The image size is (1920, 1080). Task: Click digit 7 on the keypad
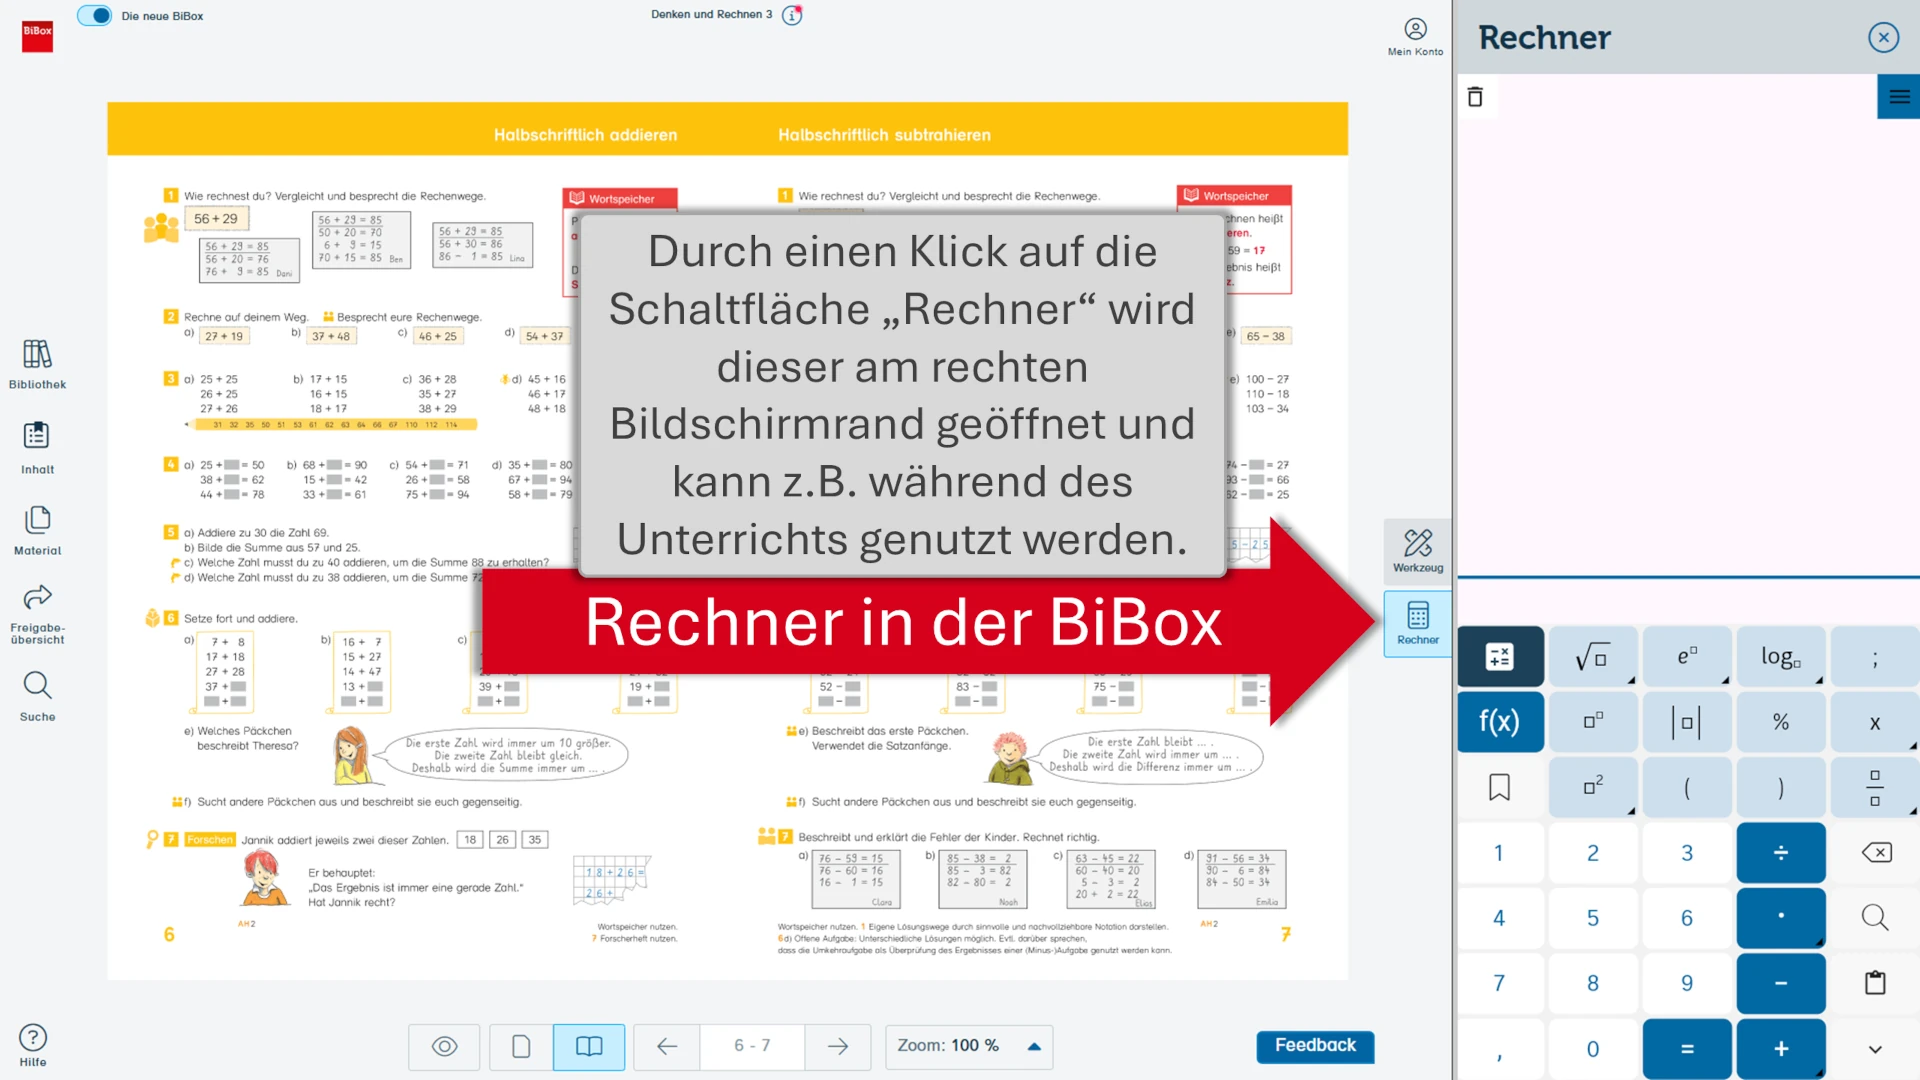point(1499,983)
